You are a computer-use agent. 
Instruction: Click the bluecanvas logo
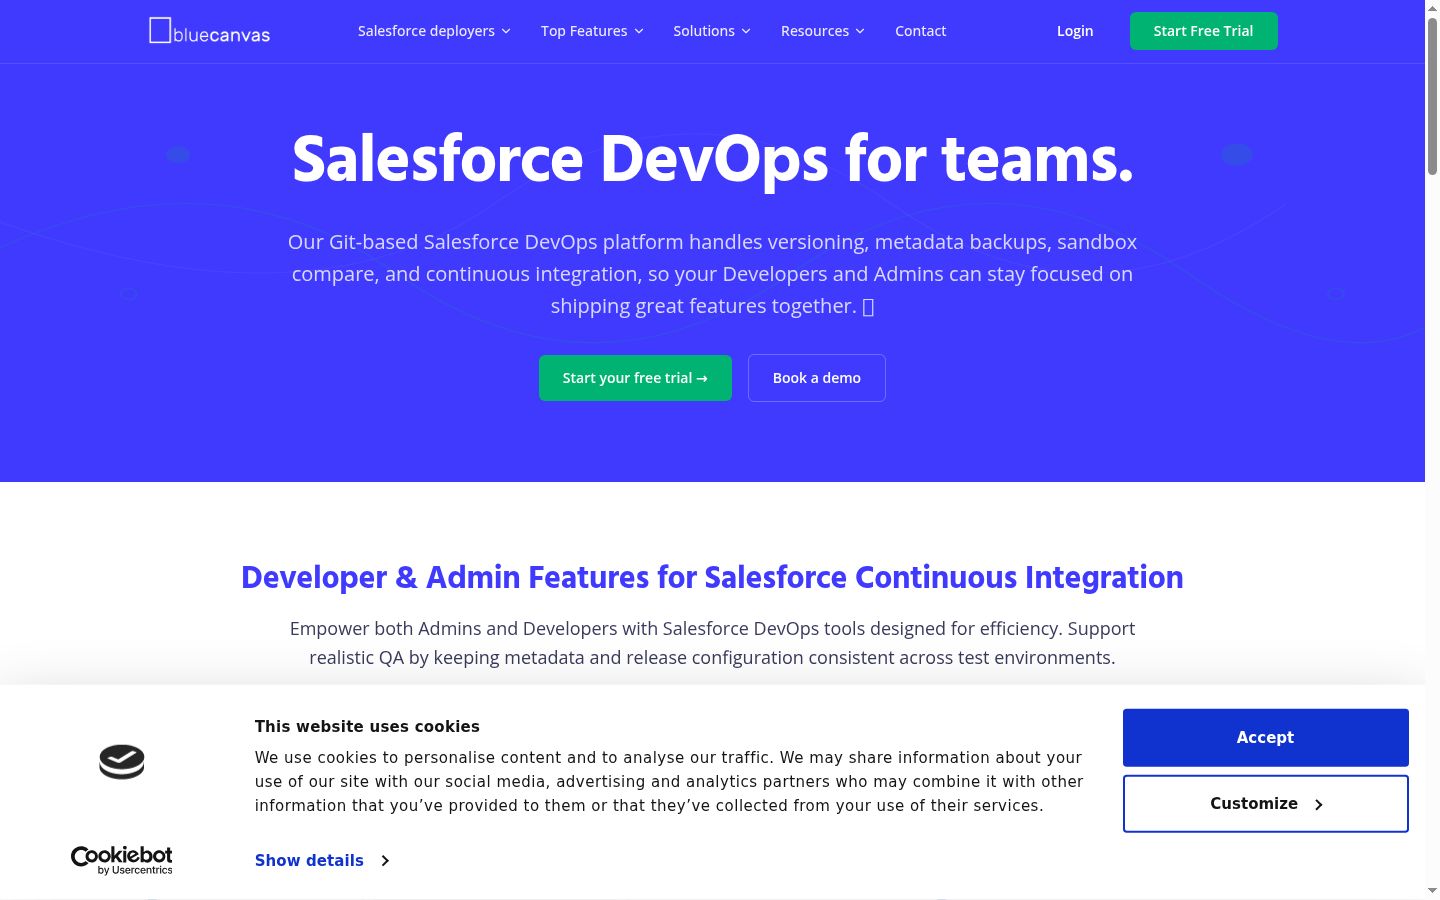210,31
